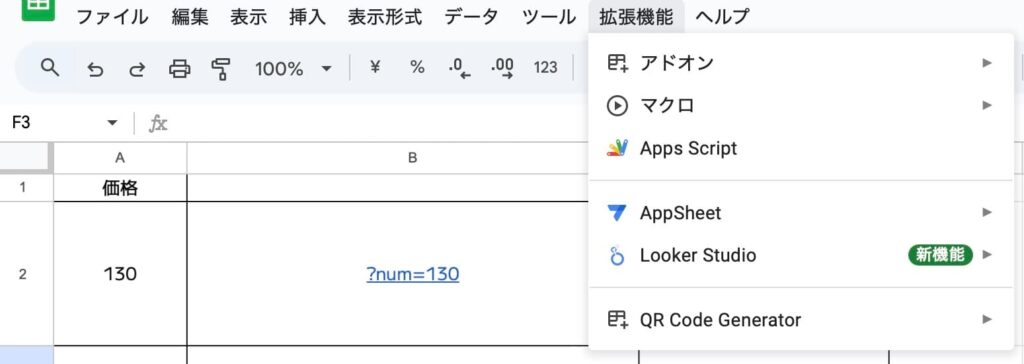Choose AppSheet menu entry
The height and width of the screenshot is (364, 1024).
801,212
